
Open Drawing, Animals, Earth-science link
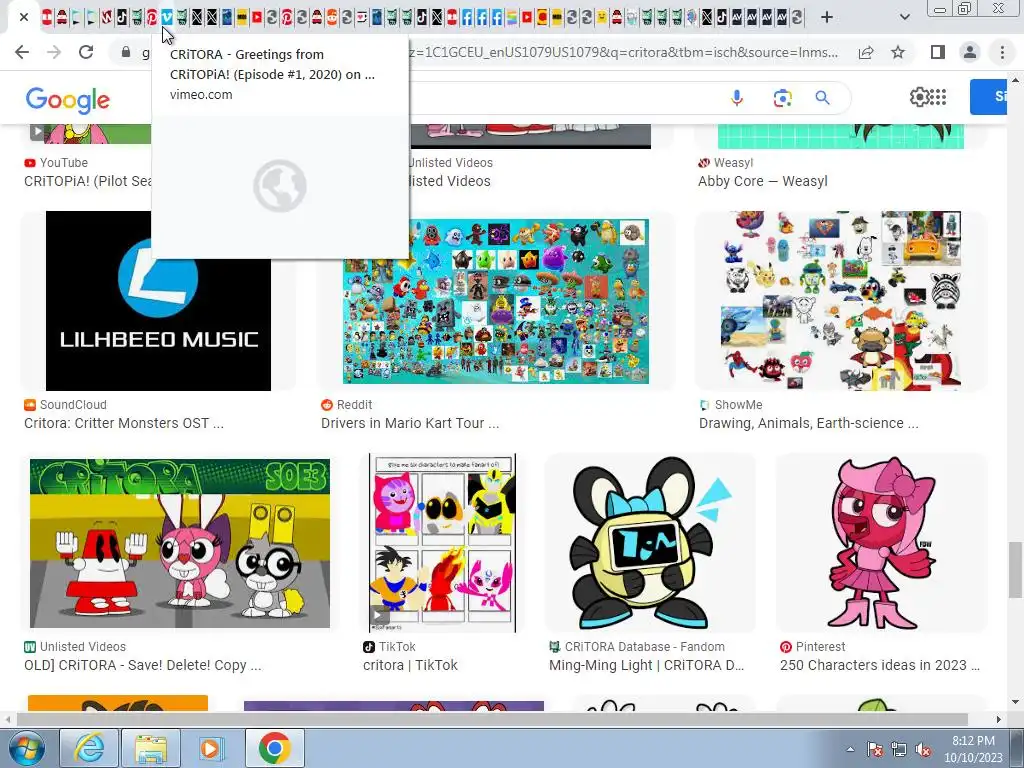[808, 423]
